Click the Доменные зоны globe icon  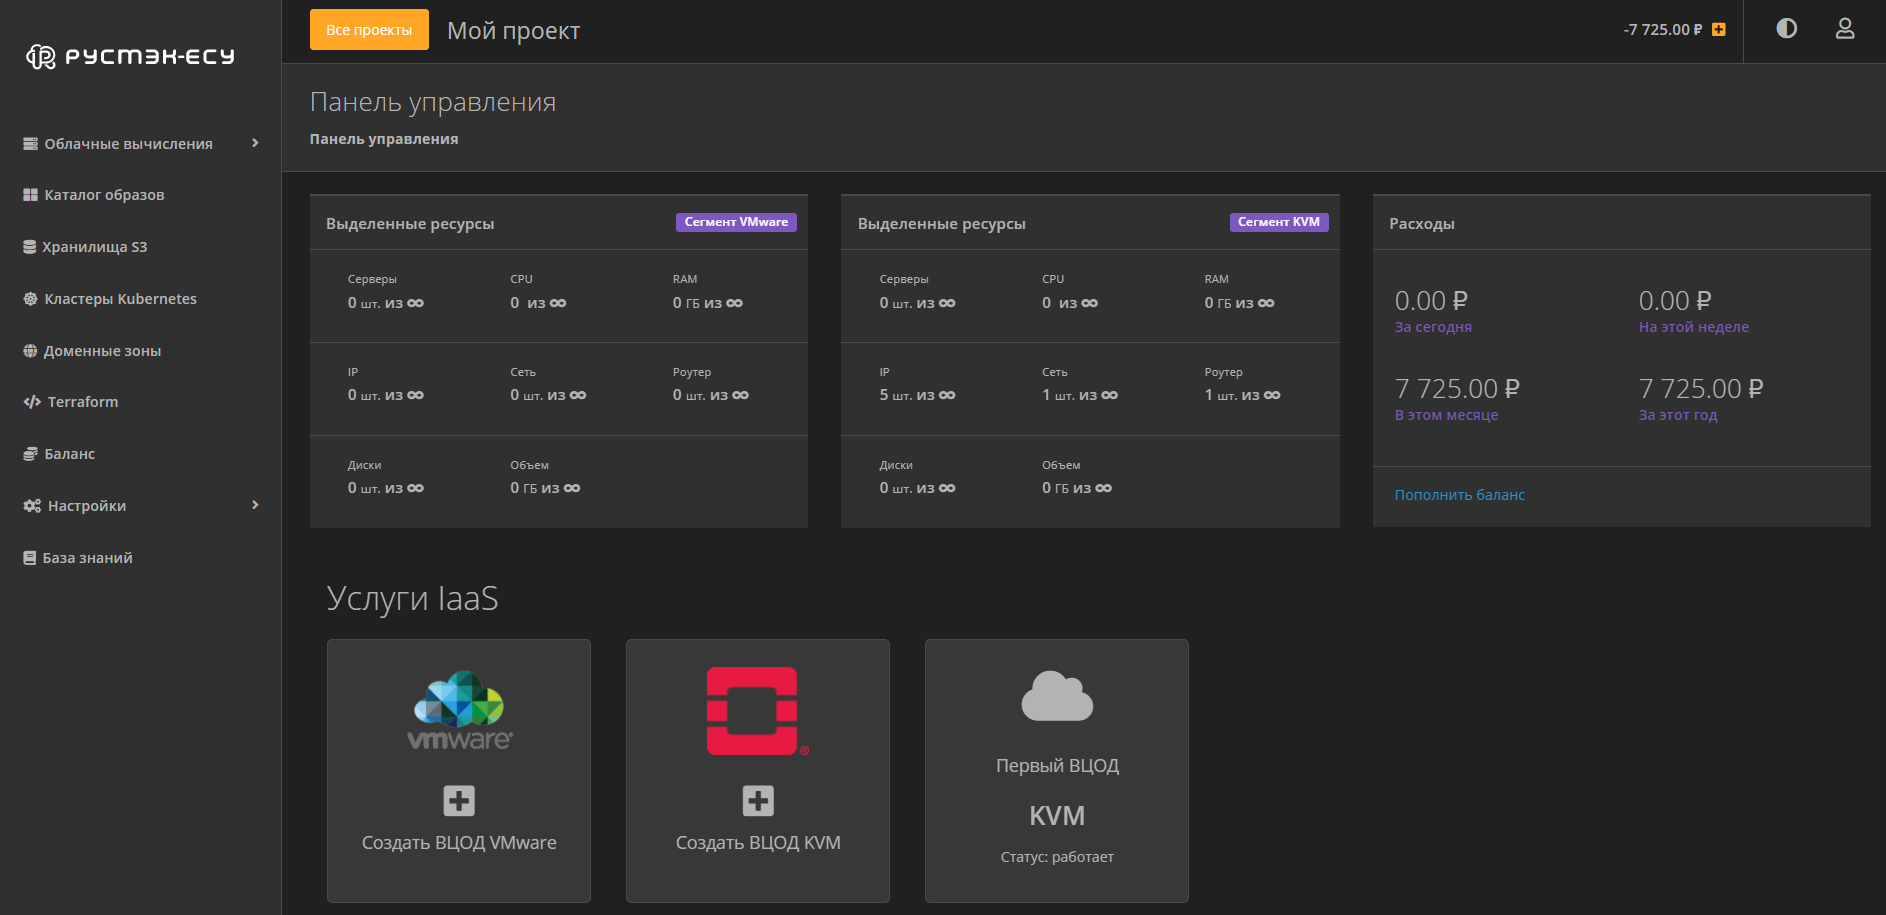tap(30, 351)
